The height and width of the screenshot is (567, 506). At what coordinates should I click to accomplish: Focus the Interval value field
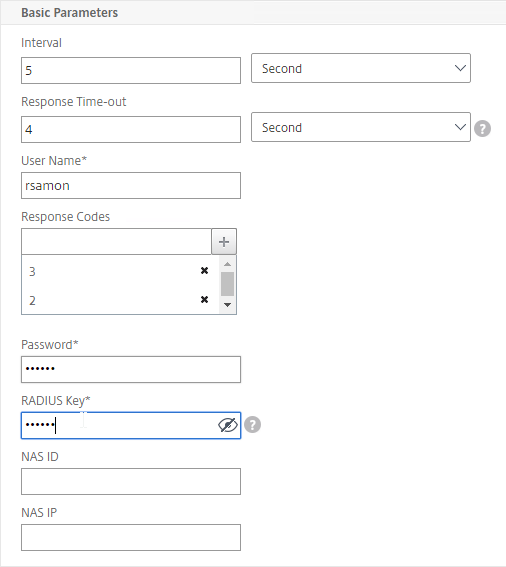131,71
